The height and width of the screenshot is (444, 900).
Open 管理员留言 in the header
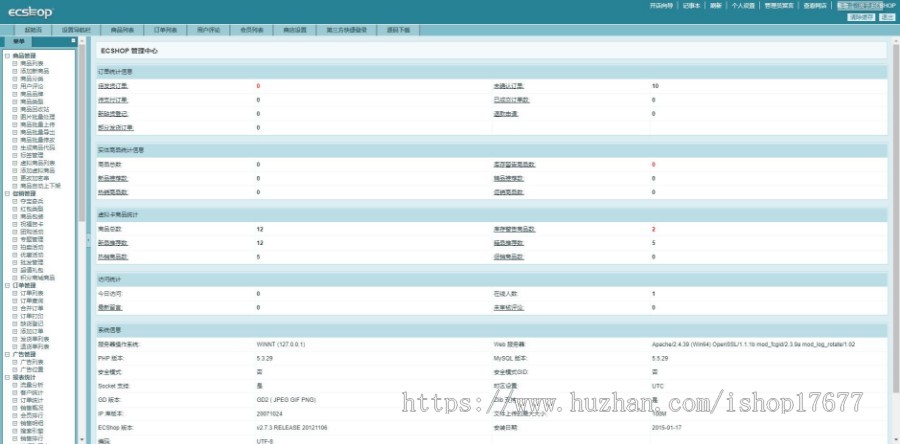pyautogui.click(x=779, y=6)
